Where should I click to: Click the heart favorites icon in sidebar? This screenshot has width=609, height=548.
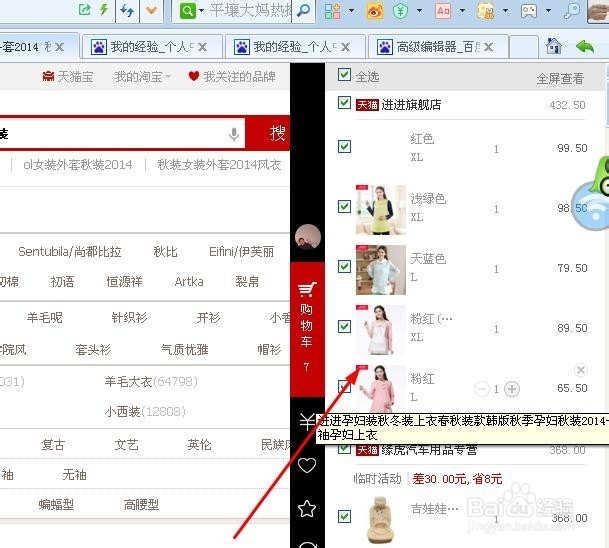click(x=307, y=465)
